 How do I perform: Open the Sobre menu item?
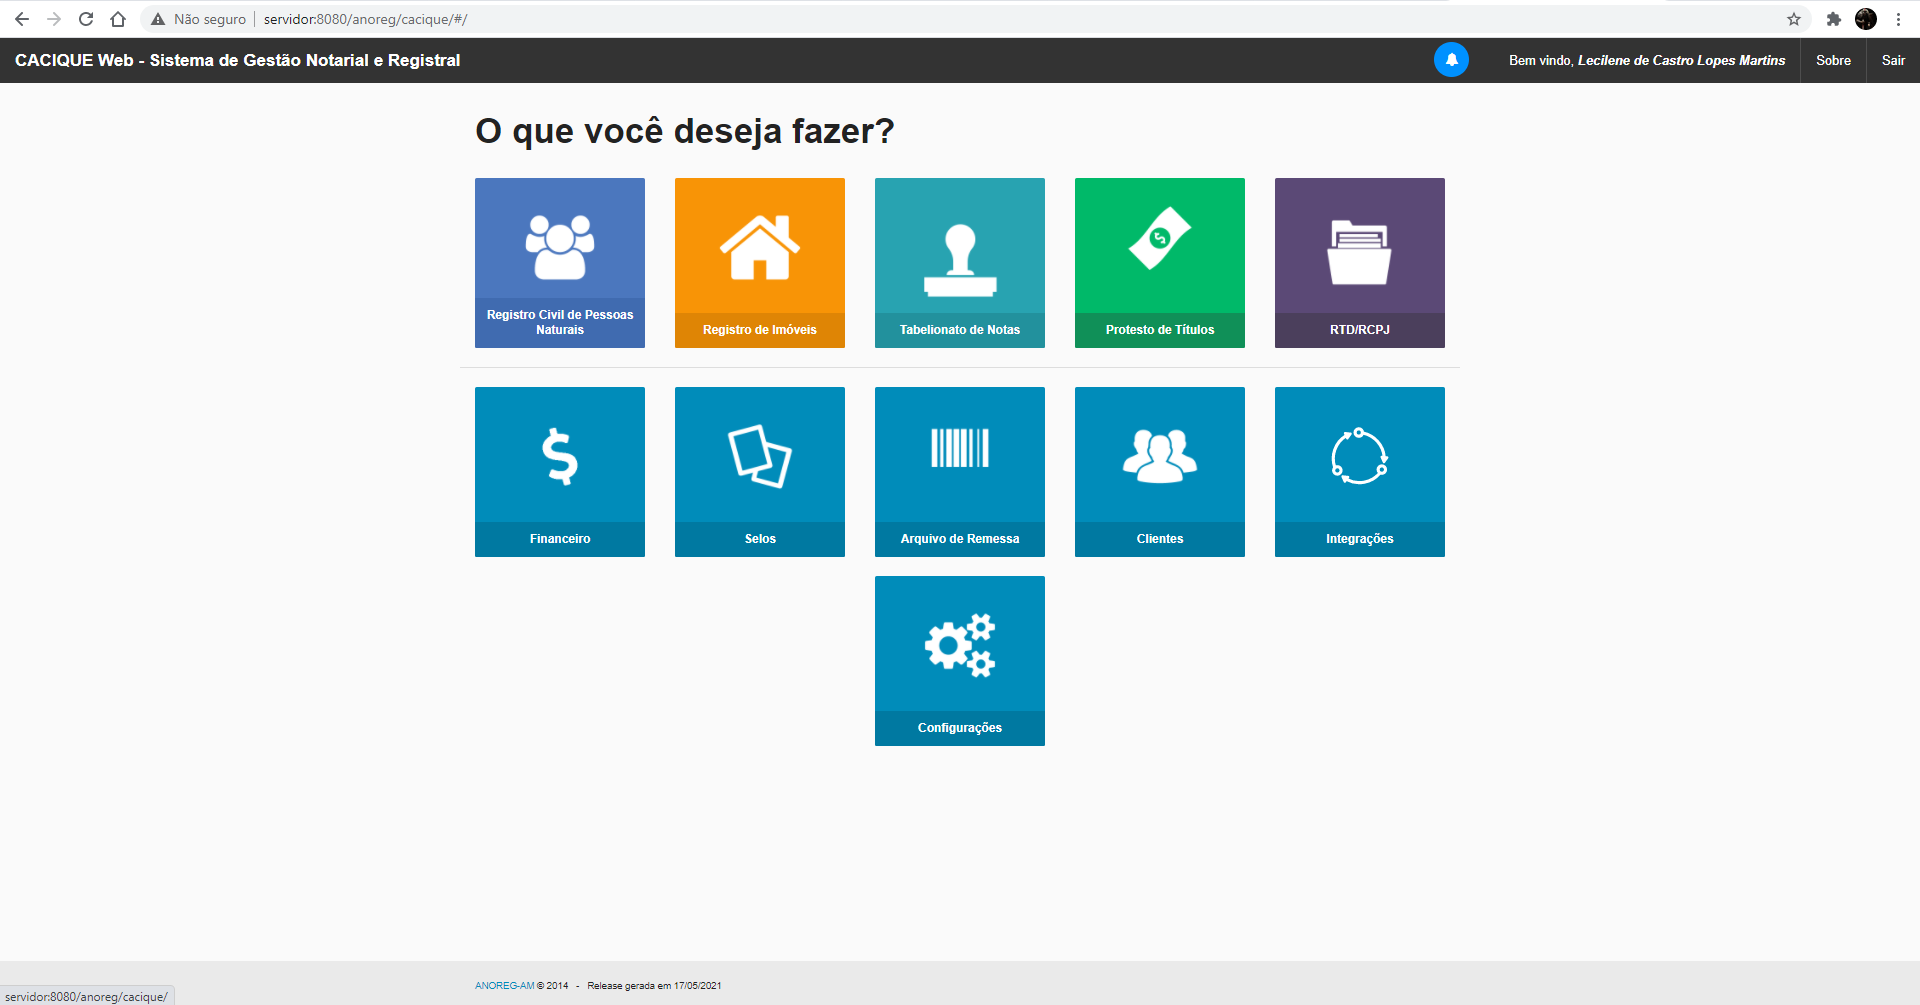click(x=1833, y=60)
